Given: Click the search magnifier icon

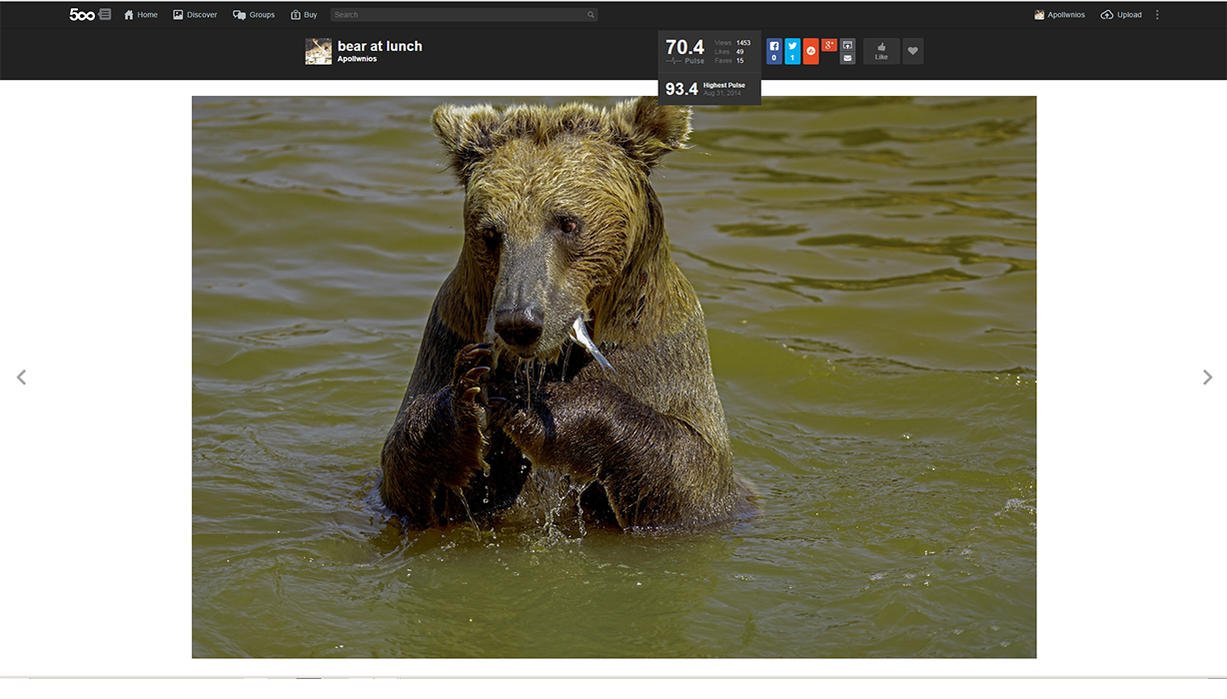Looking at the screenshot, I should pos(590,15).
